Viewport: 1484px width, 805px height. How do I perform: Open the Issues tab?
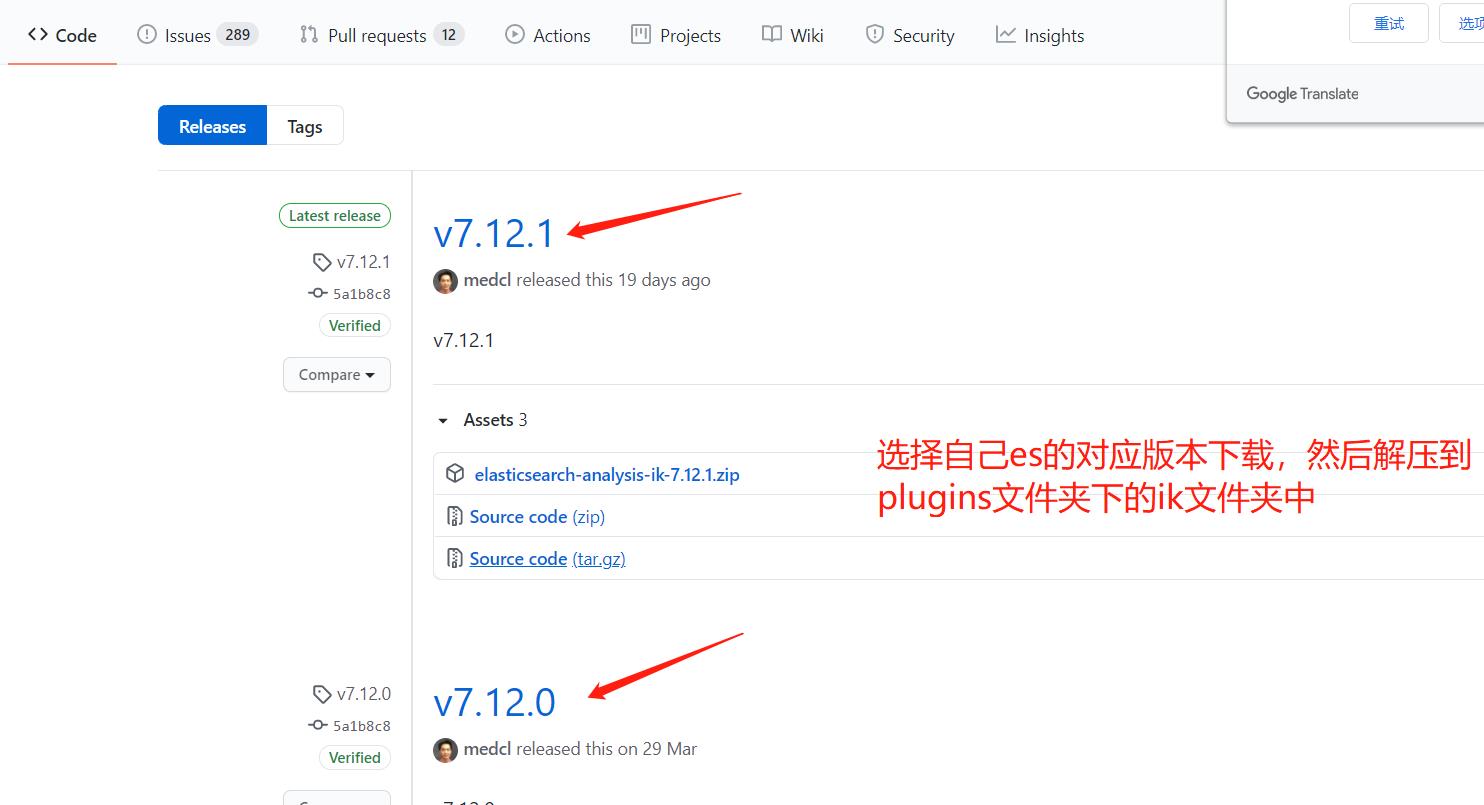pos(197,35)
